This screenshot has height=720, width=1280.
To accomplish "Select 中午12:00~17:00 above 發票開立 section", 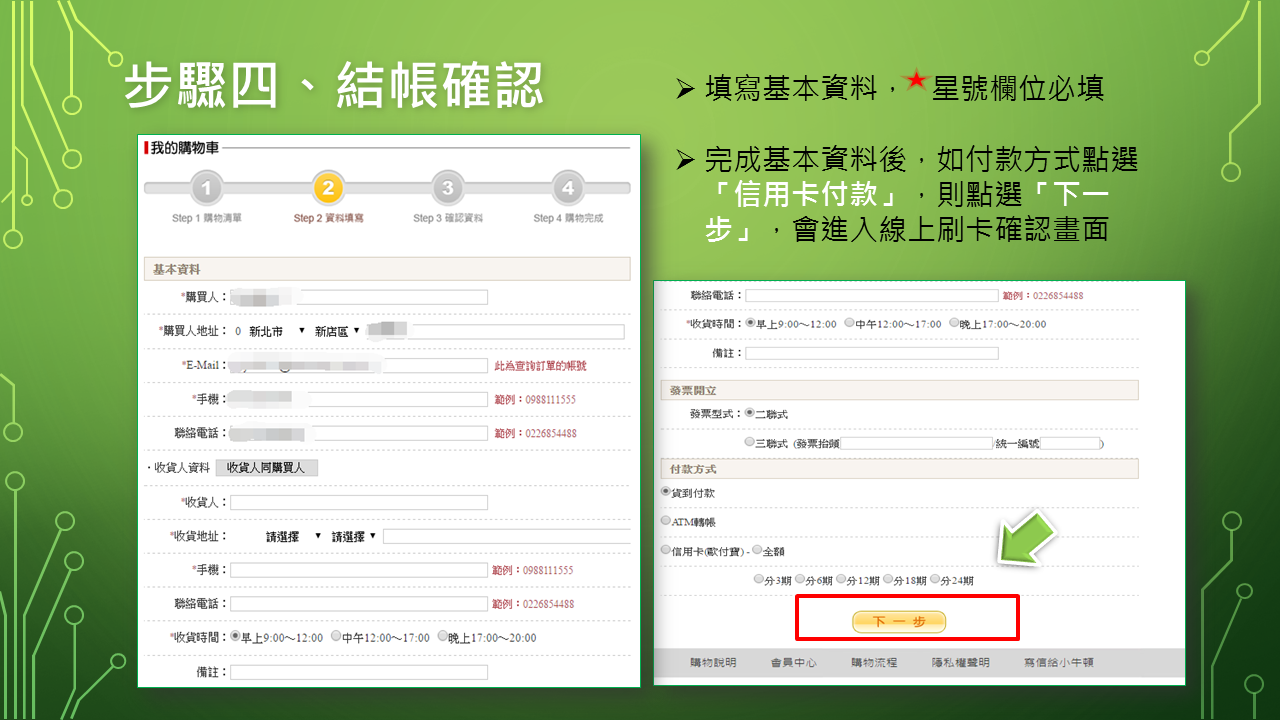I will tap(850, 323).
